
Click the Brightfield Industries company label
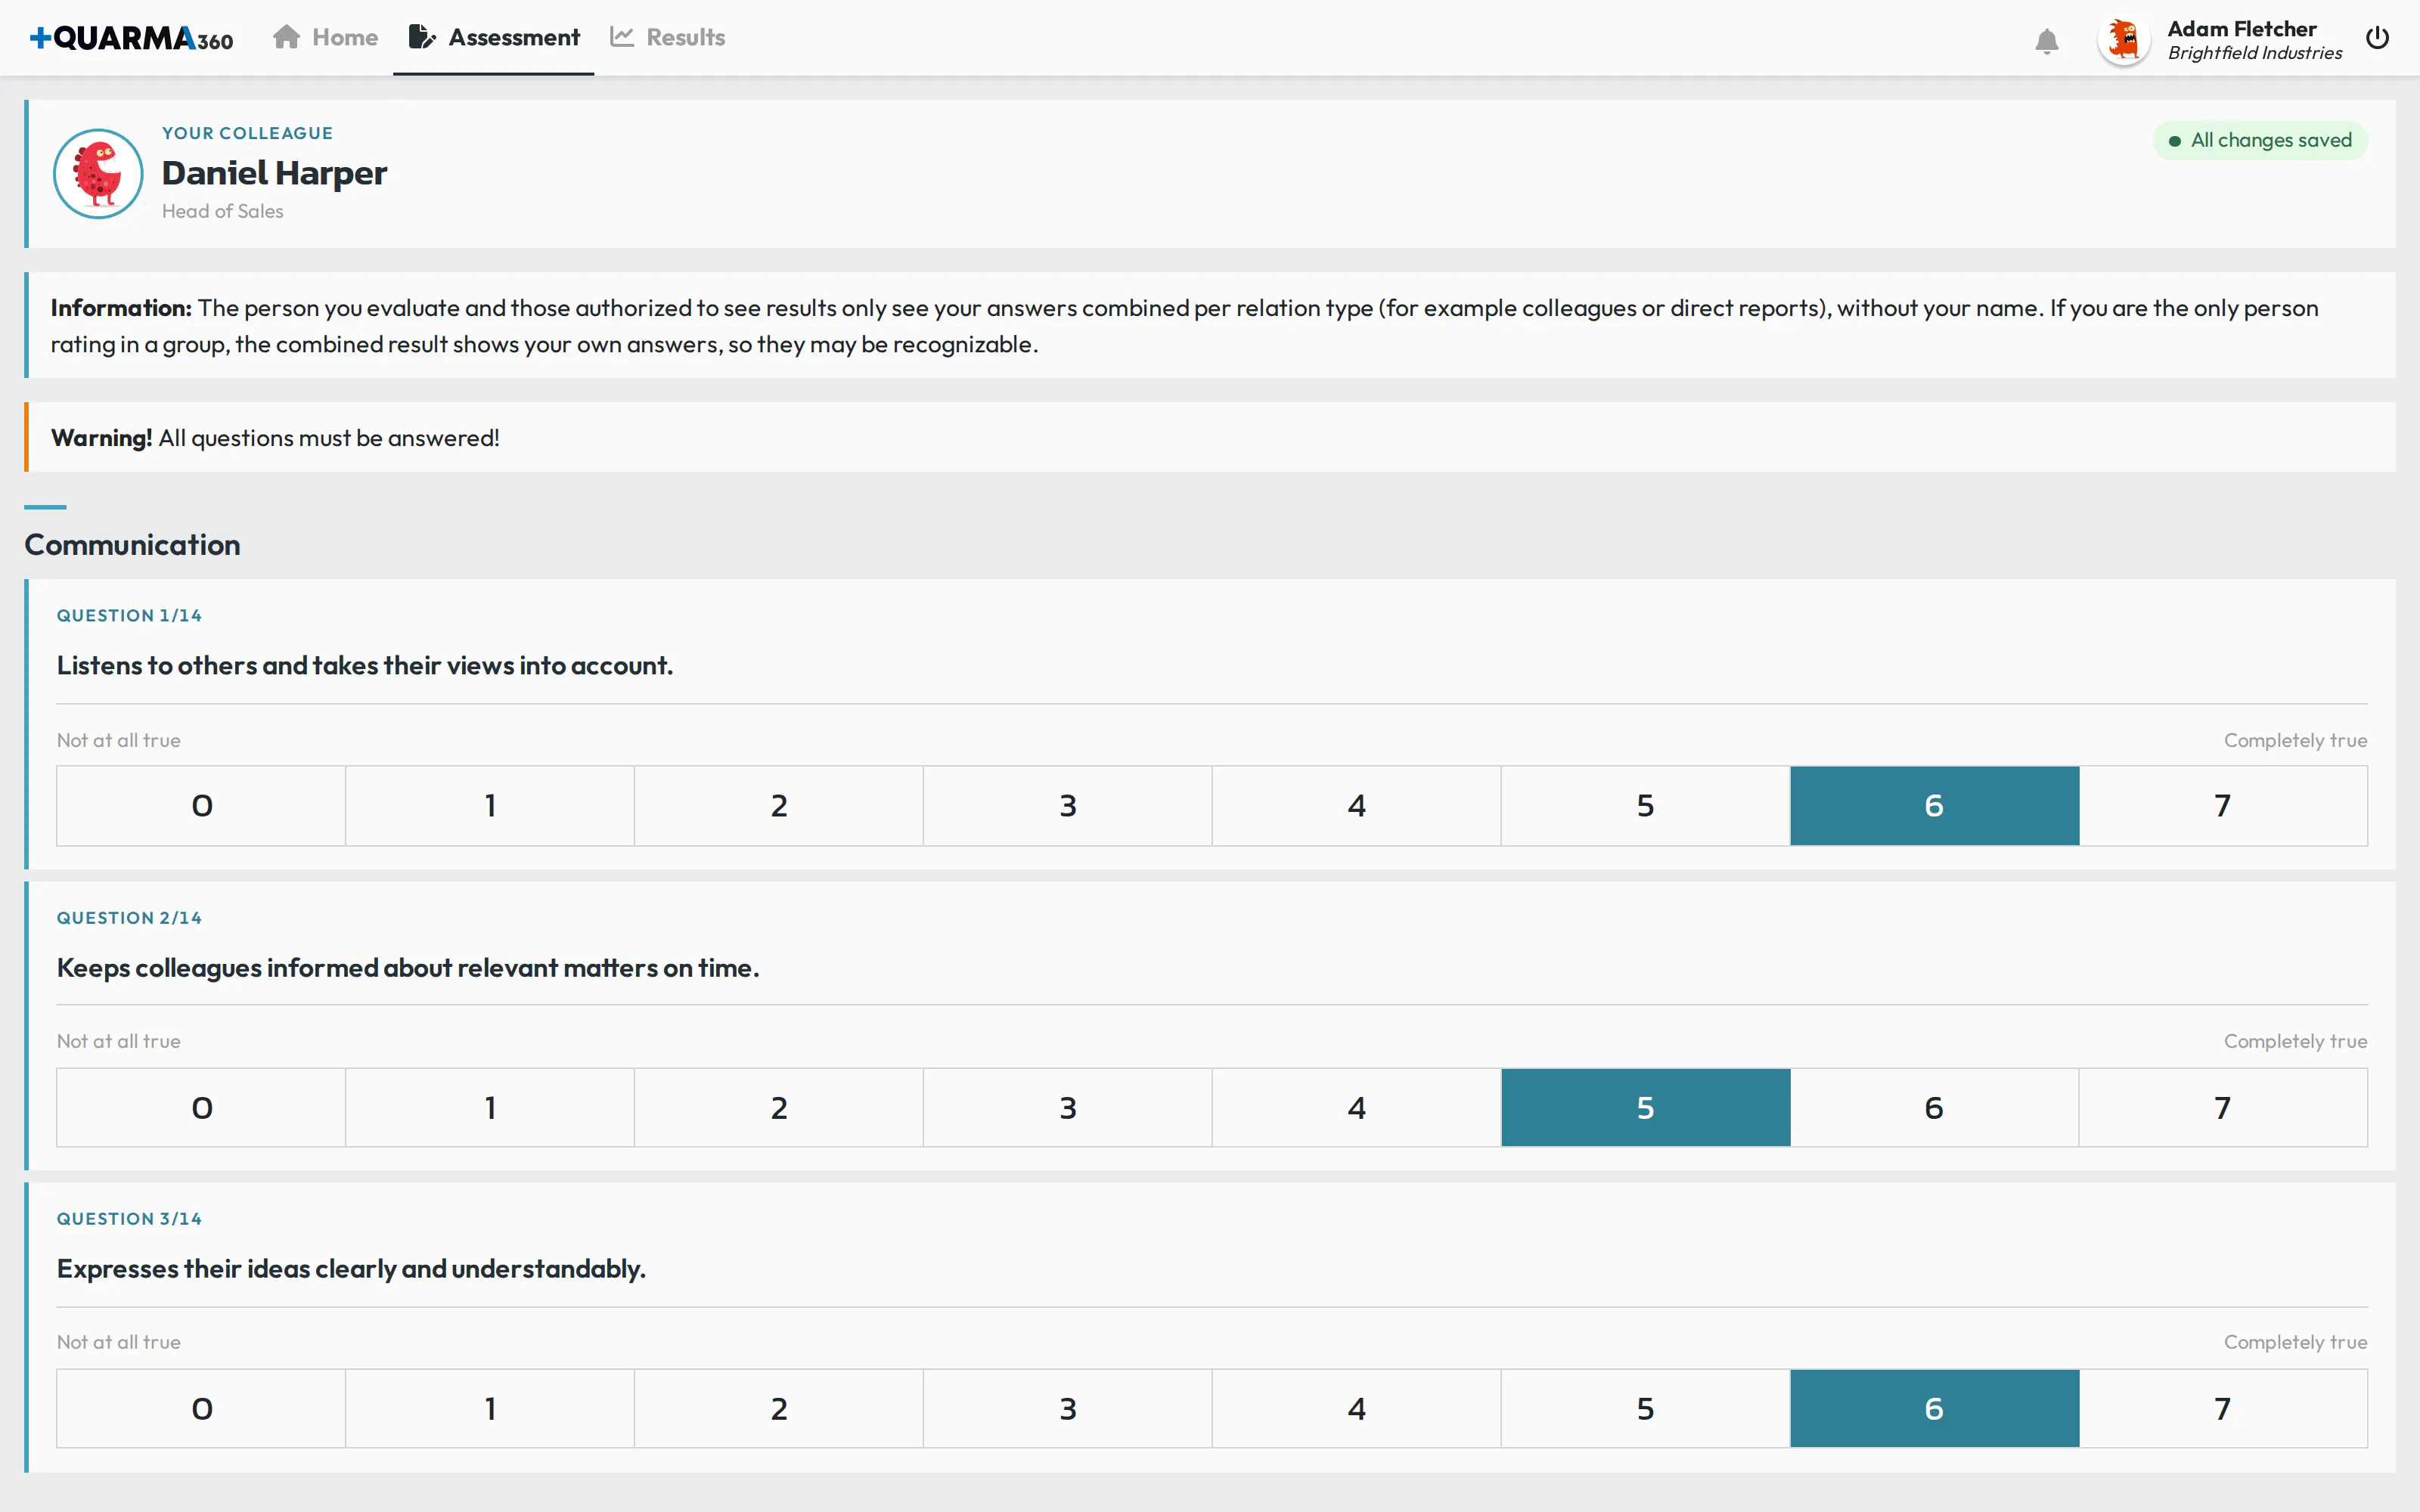coord(2254,53)
